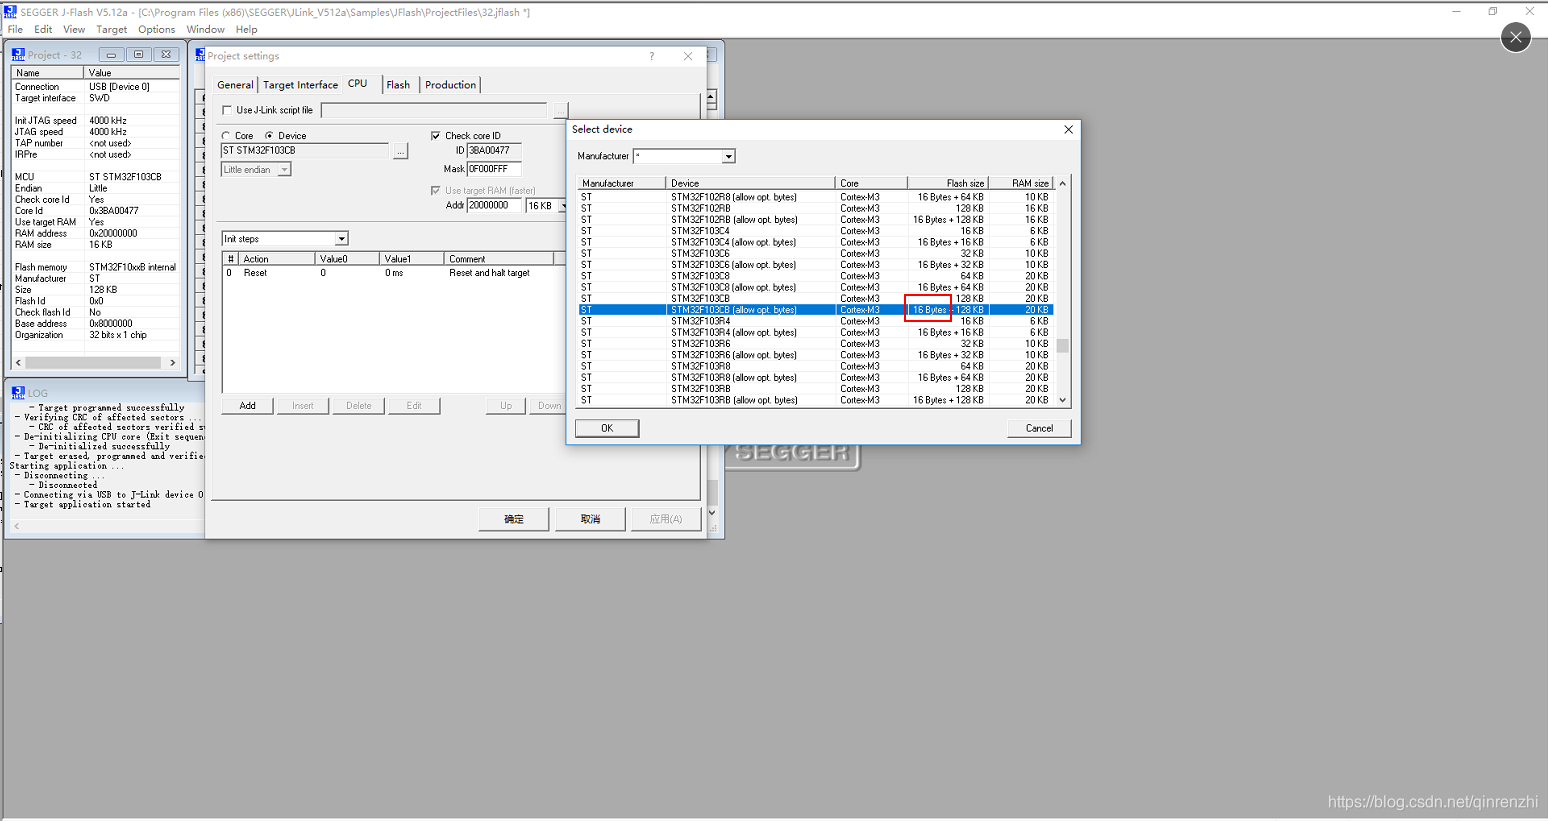Open the Help menu

click(246, 30)
